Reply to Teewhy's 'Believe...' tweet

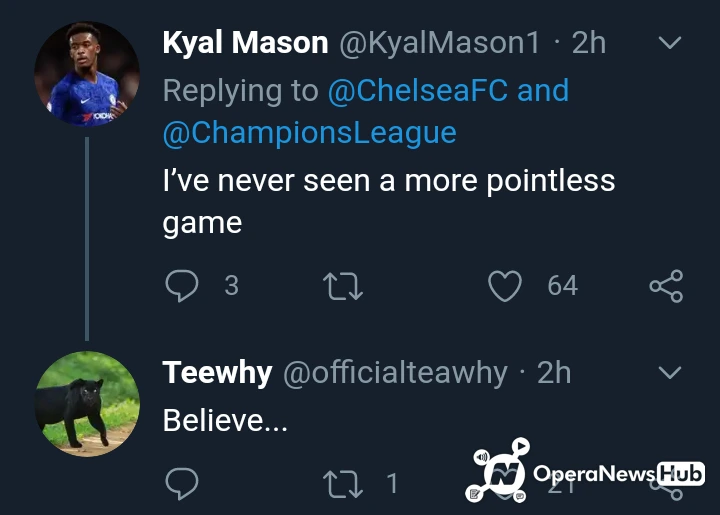click(182, 484)
